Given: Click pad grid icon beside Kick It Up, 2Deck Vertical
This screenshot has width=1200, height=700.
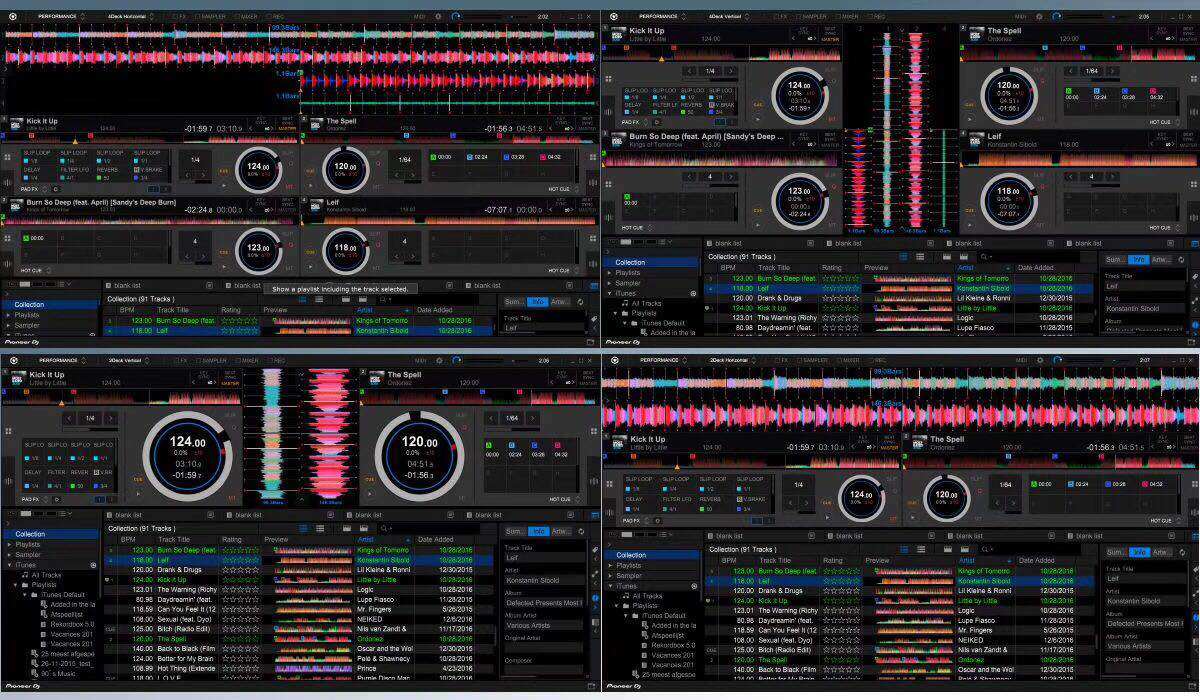Looking at the screenshot, I should (x=8, y=430).
